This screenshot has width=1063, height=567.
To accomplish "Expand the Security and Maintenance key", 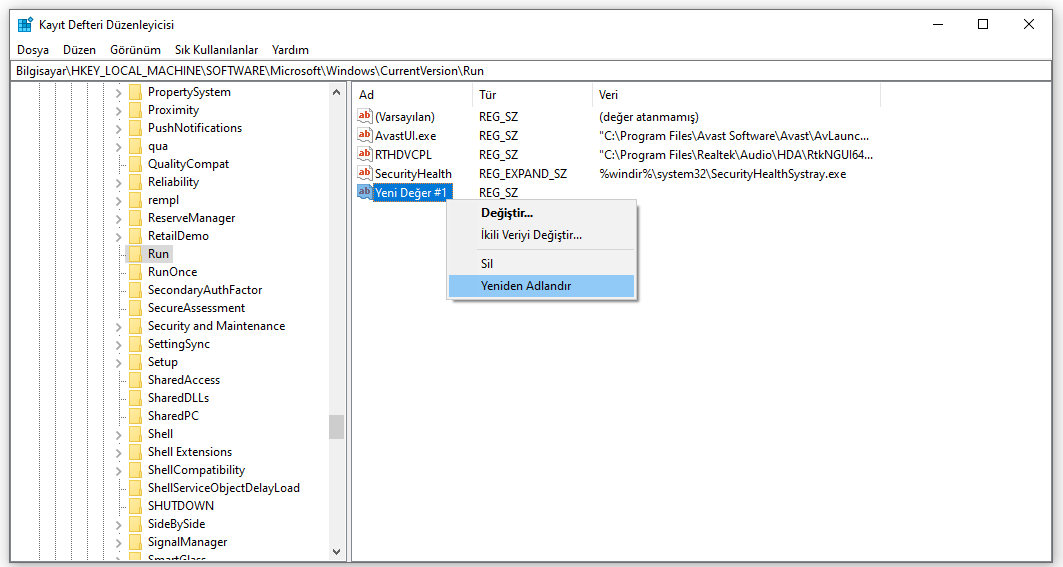I will coord(119,326).
